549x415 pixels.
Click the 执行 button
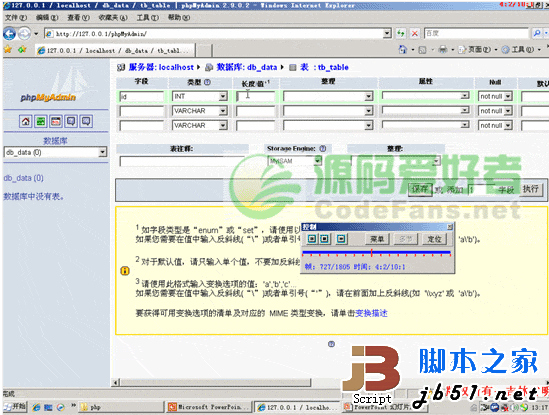point(531,189)
